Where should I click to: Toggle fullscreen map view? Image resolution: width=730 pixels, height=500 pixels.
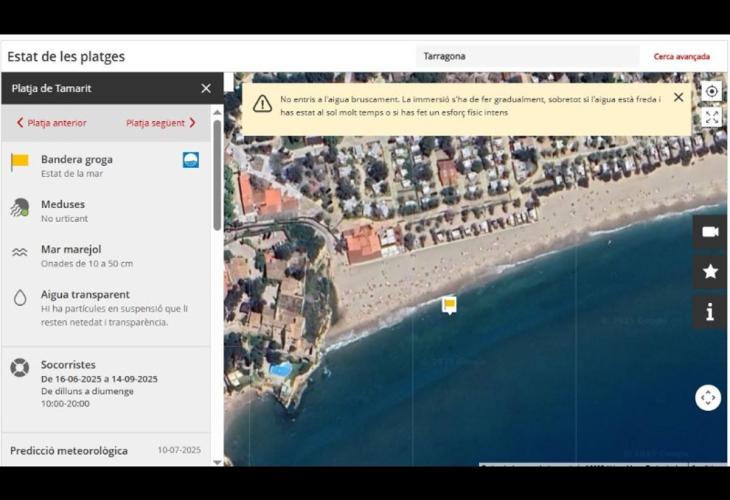[711, 117]
